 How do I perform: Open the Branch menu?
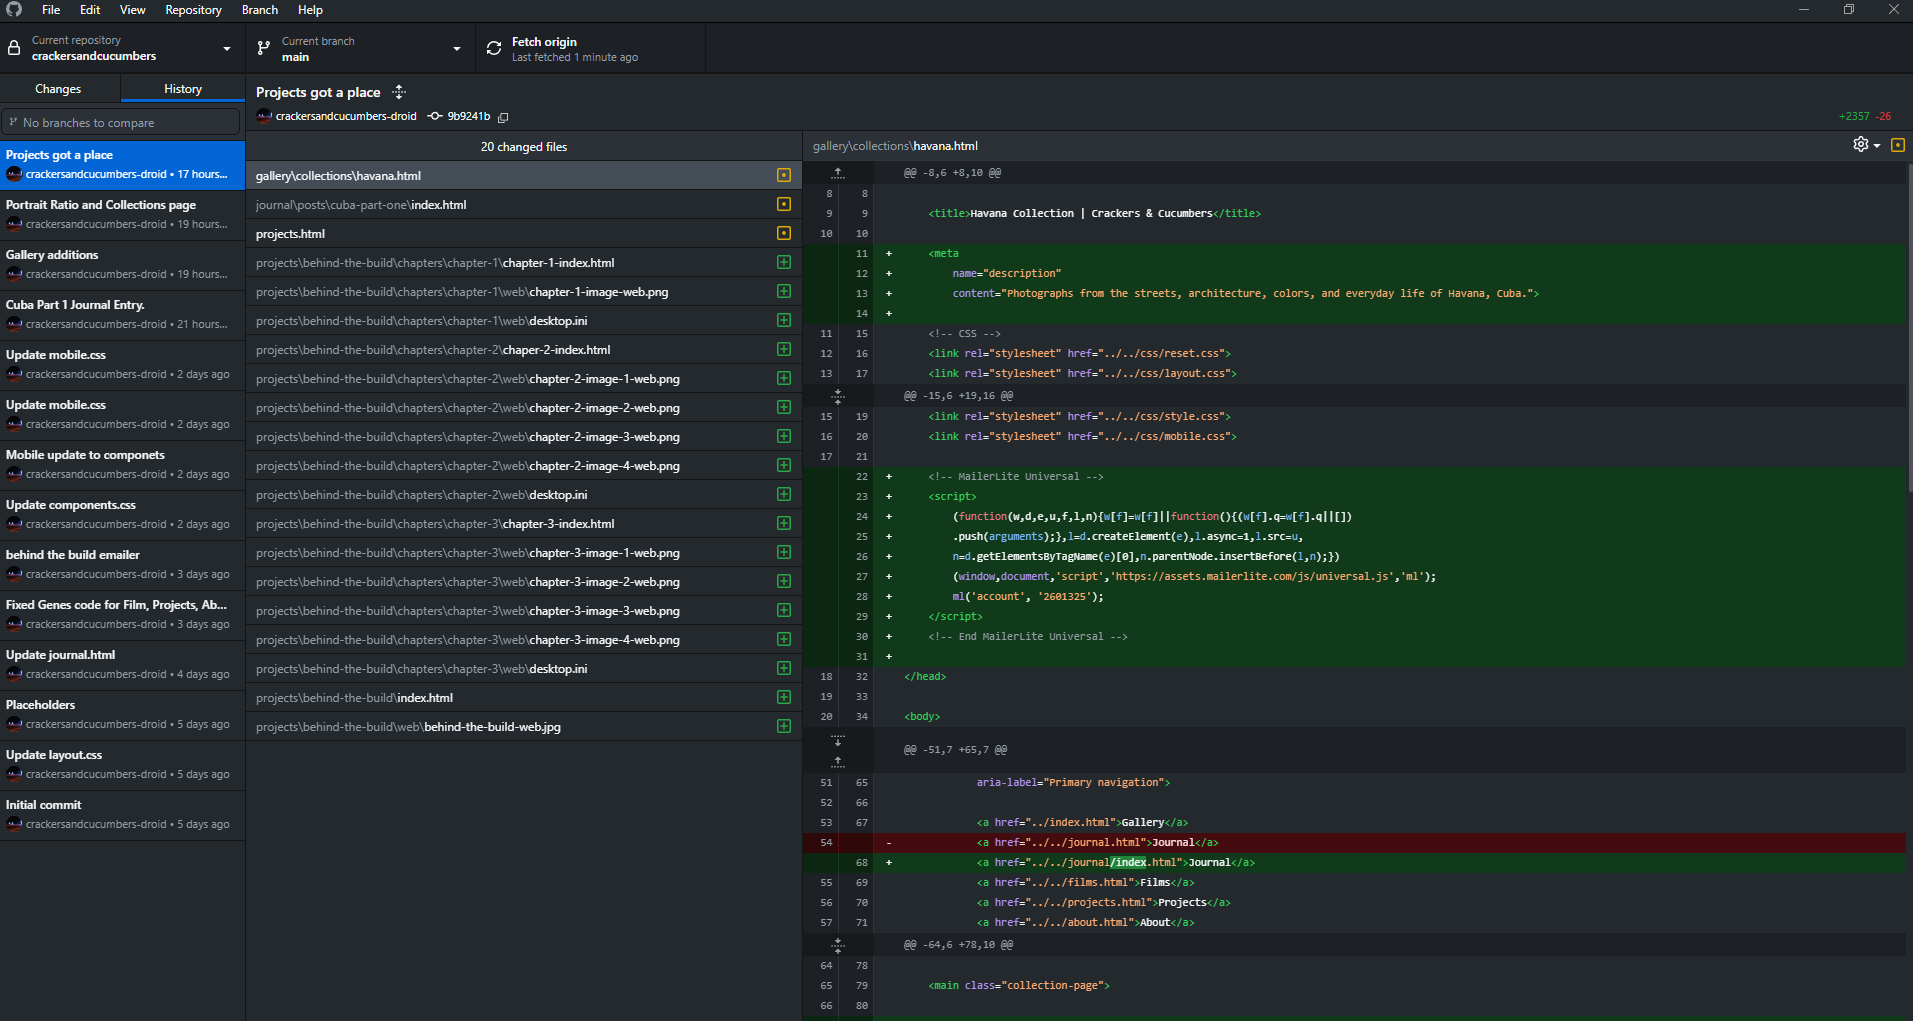click(x=260, y=10)
